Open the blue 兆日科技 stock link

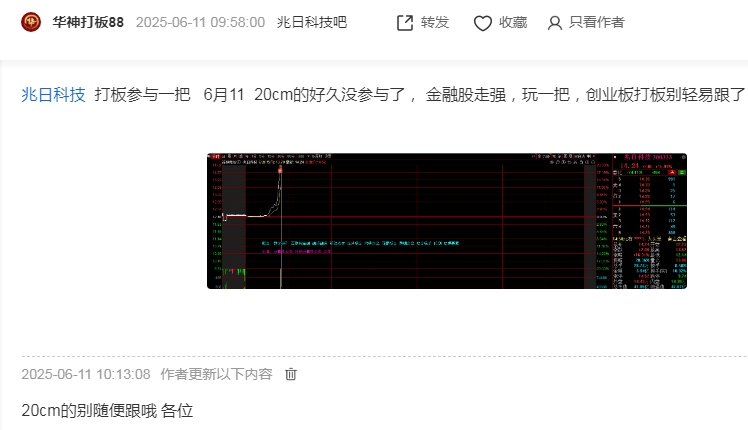pyautogui.click(x=53, y=94)
